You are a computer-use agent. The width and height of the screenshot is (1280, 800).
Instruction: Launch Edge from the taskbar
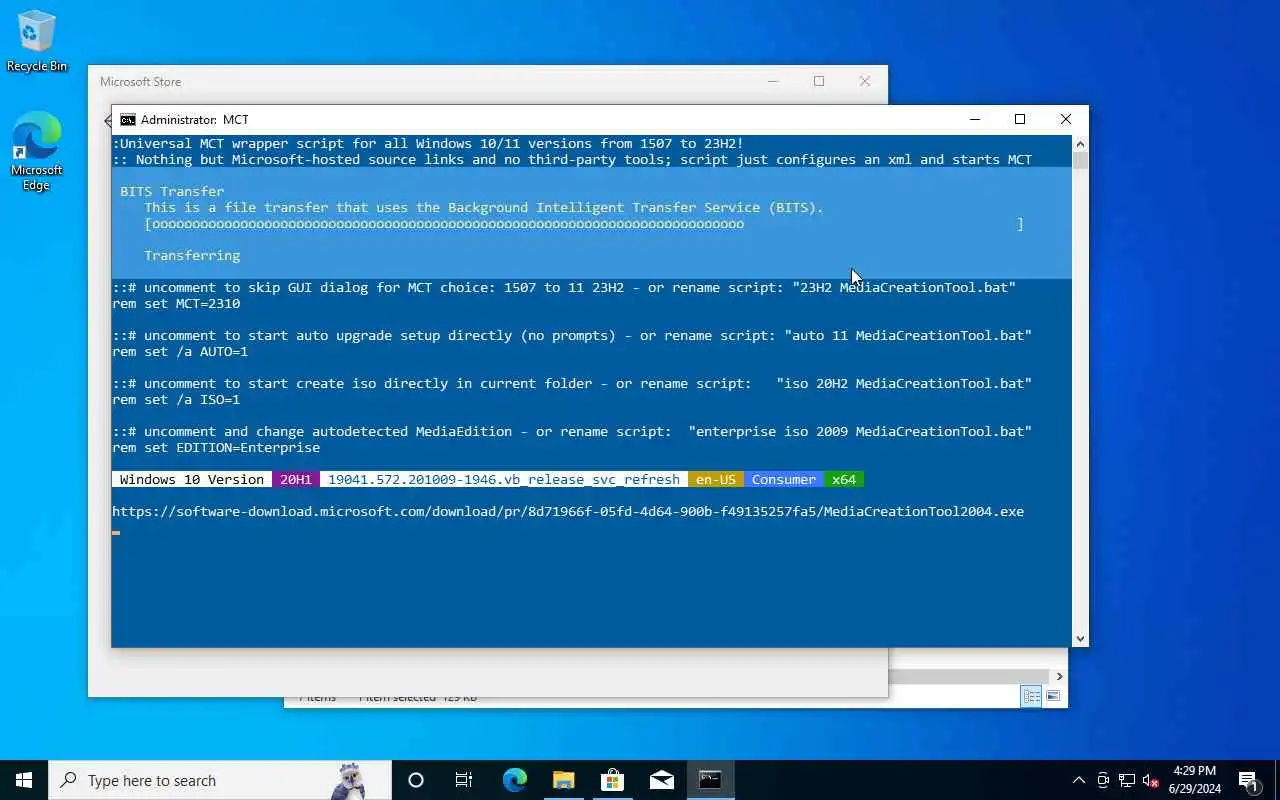point(514,780)
